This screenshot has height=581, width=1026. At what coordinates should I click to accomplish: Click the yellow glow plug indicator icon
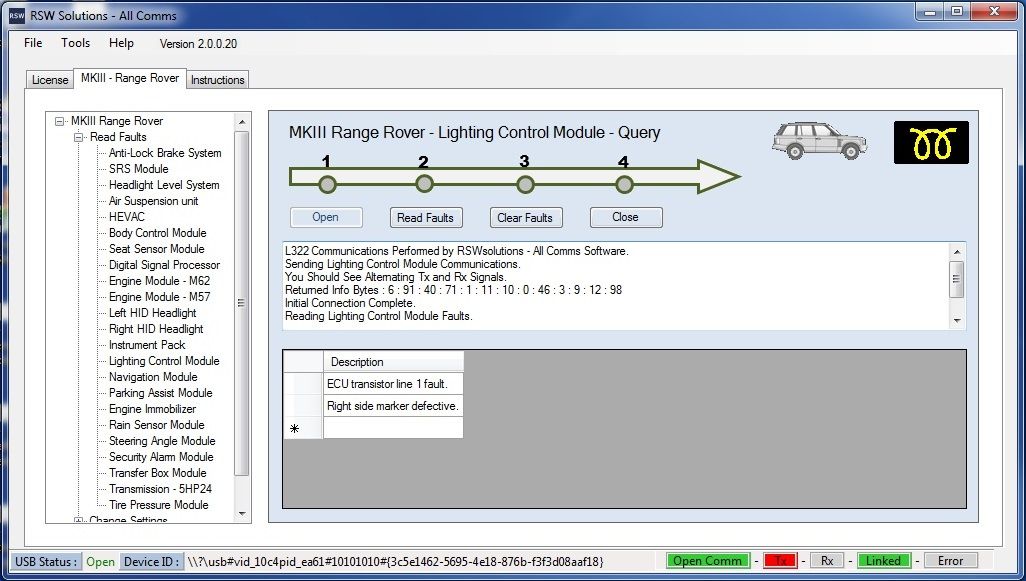click(x=931, y=143)
